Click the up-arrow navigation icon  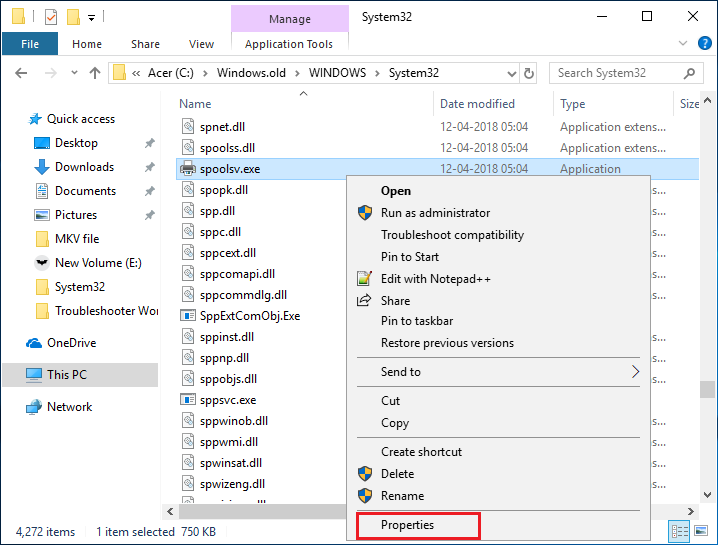tap(96, 73)
